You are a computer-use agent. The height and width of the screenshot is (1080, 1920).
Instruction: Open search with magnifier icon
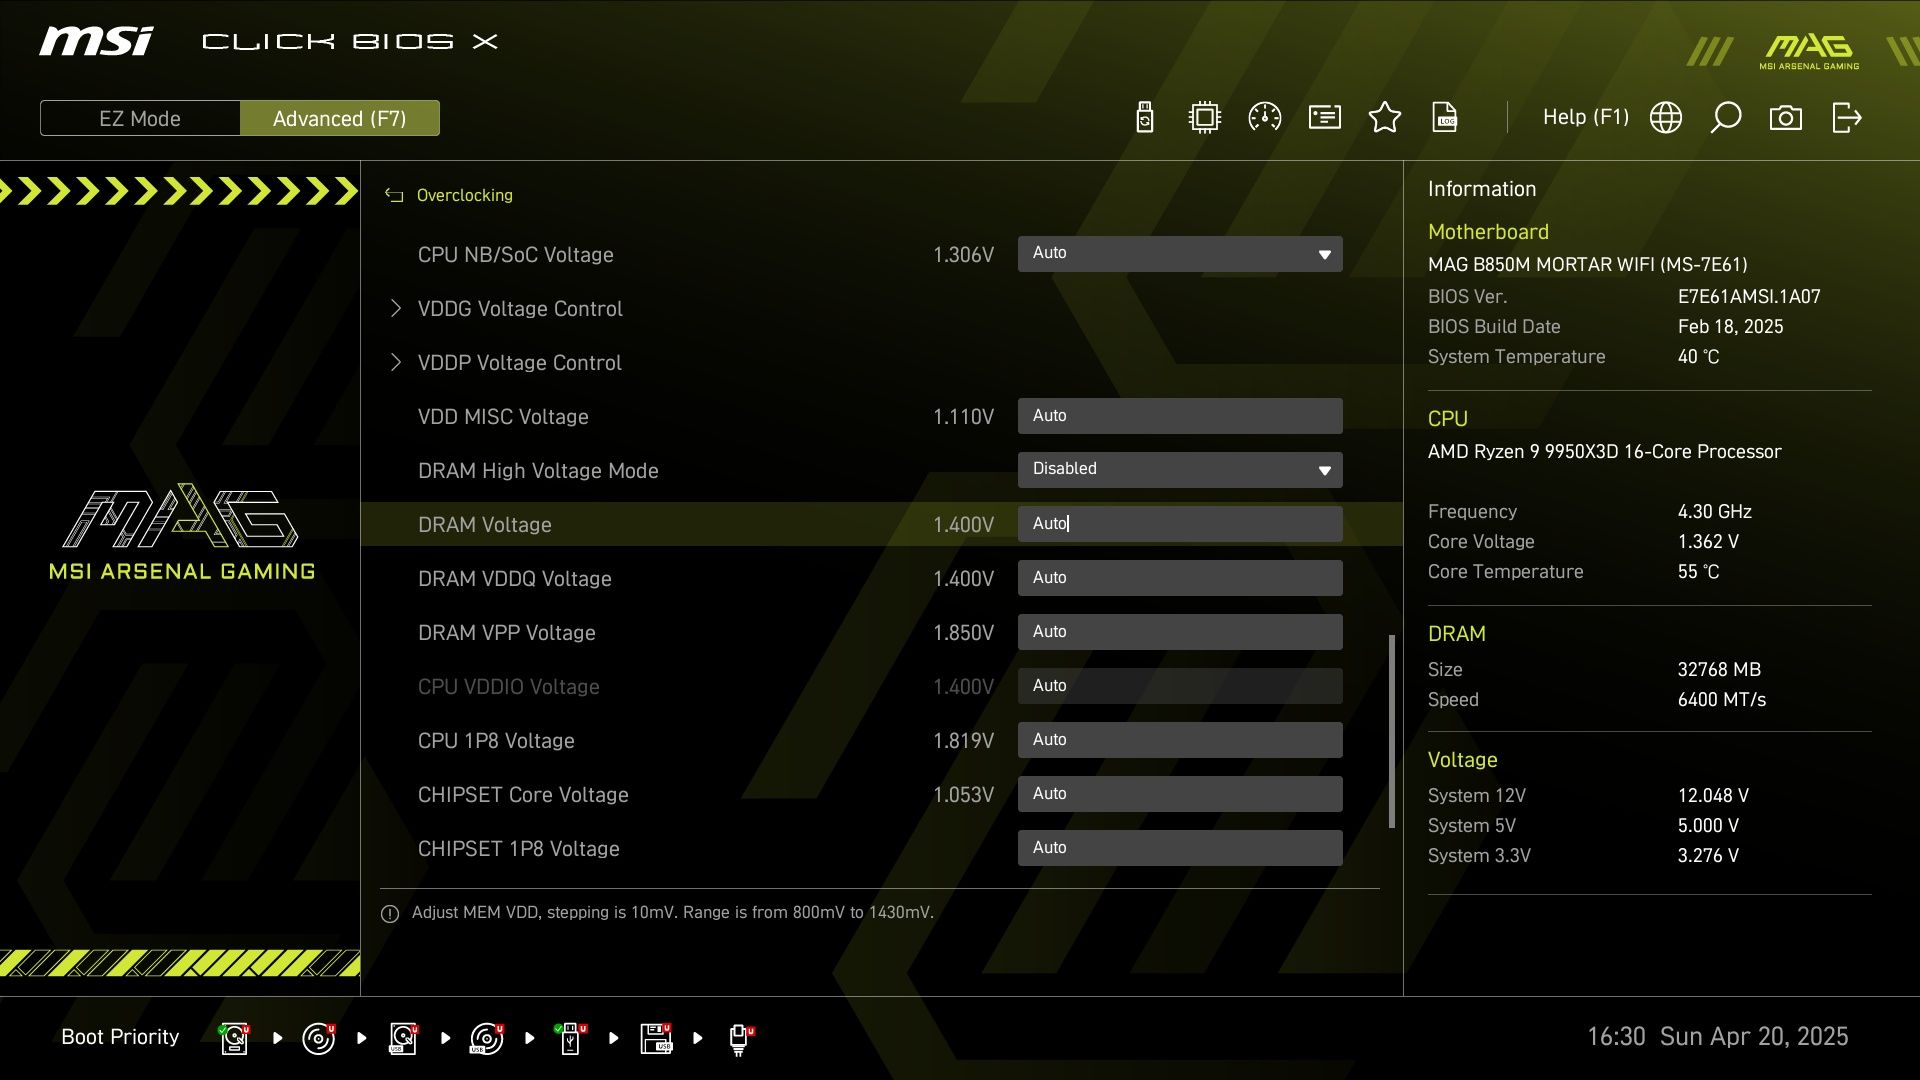coord(1726,118)
